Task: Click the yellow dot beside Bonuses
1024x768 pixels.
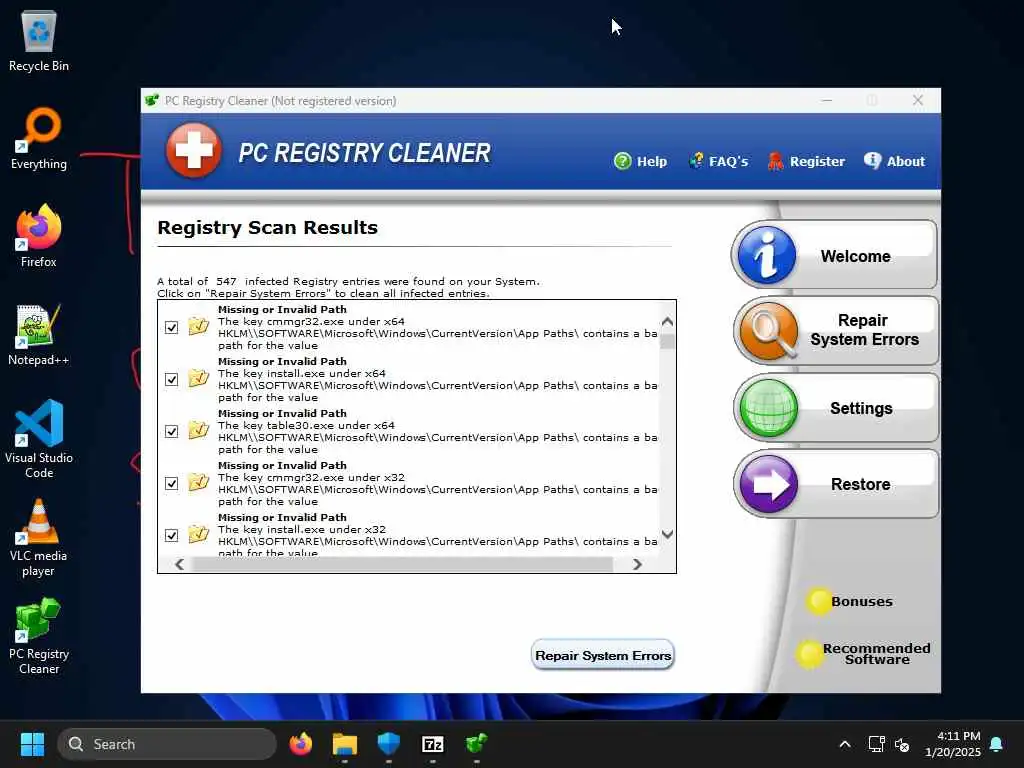Action: coord(819,601)
